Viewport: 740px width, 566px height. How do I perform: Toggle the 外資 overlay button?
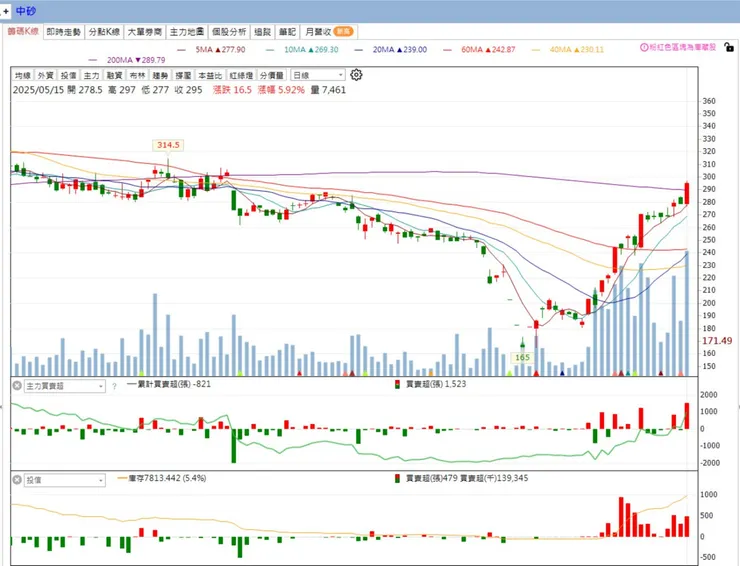(x=45, y=76)
